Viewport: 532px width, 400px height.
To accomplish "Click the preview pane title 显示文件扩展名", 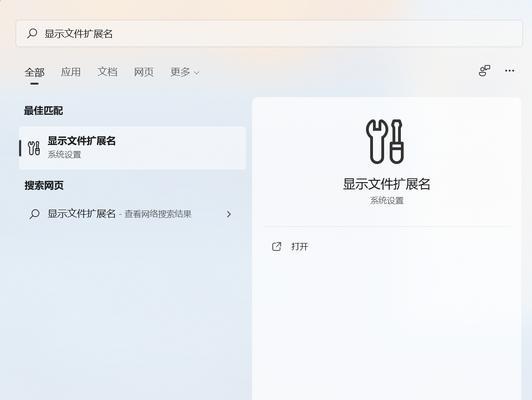I will point(386,184).
